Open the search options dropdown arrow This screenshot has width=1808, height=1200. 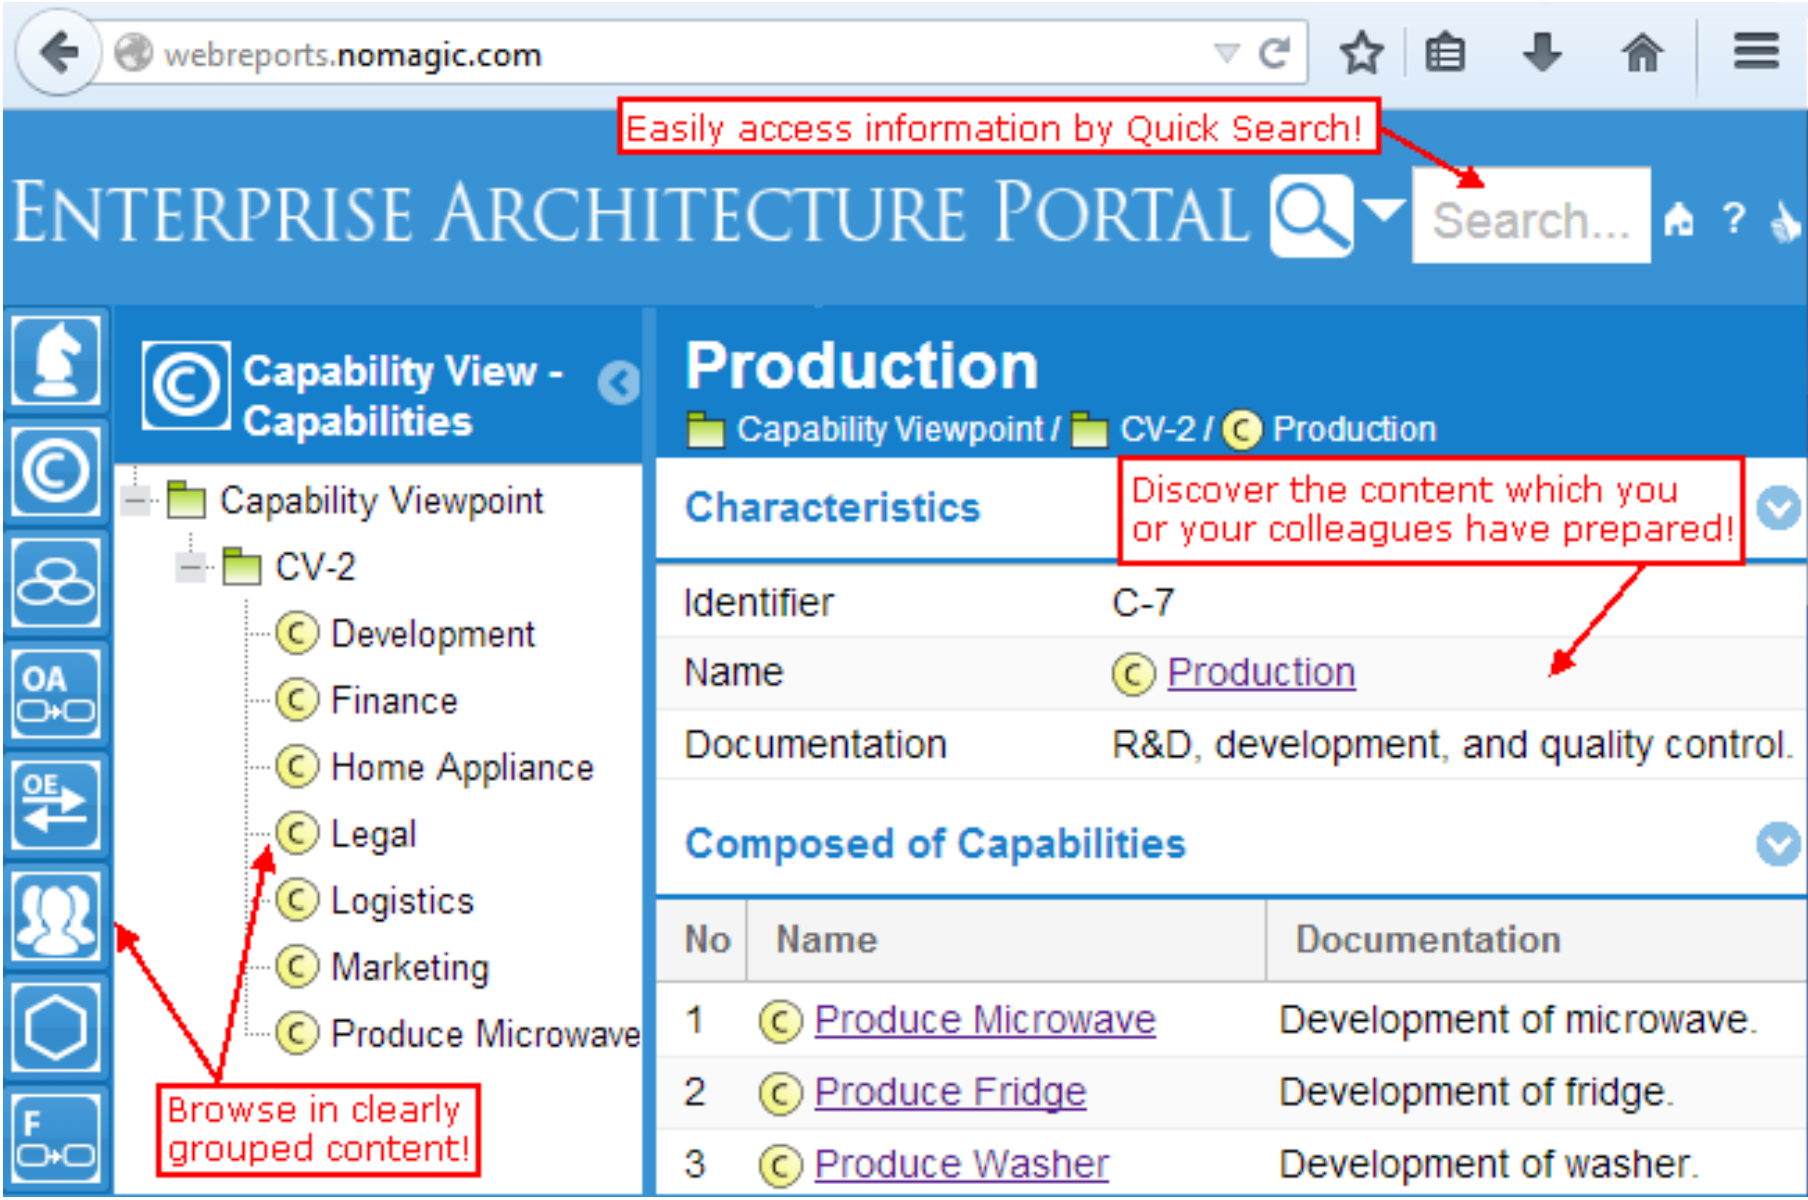pyautogui.click(x=1383, y=210)
